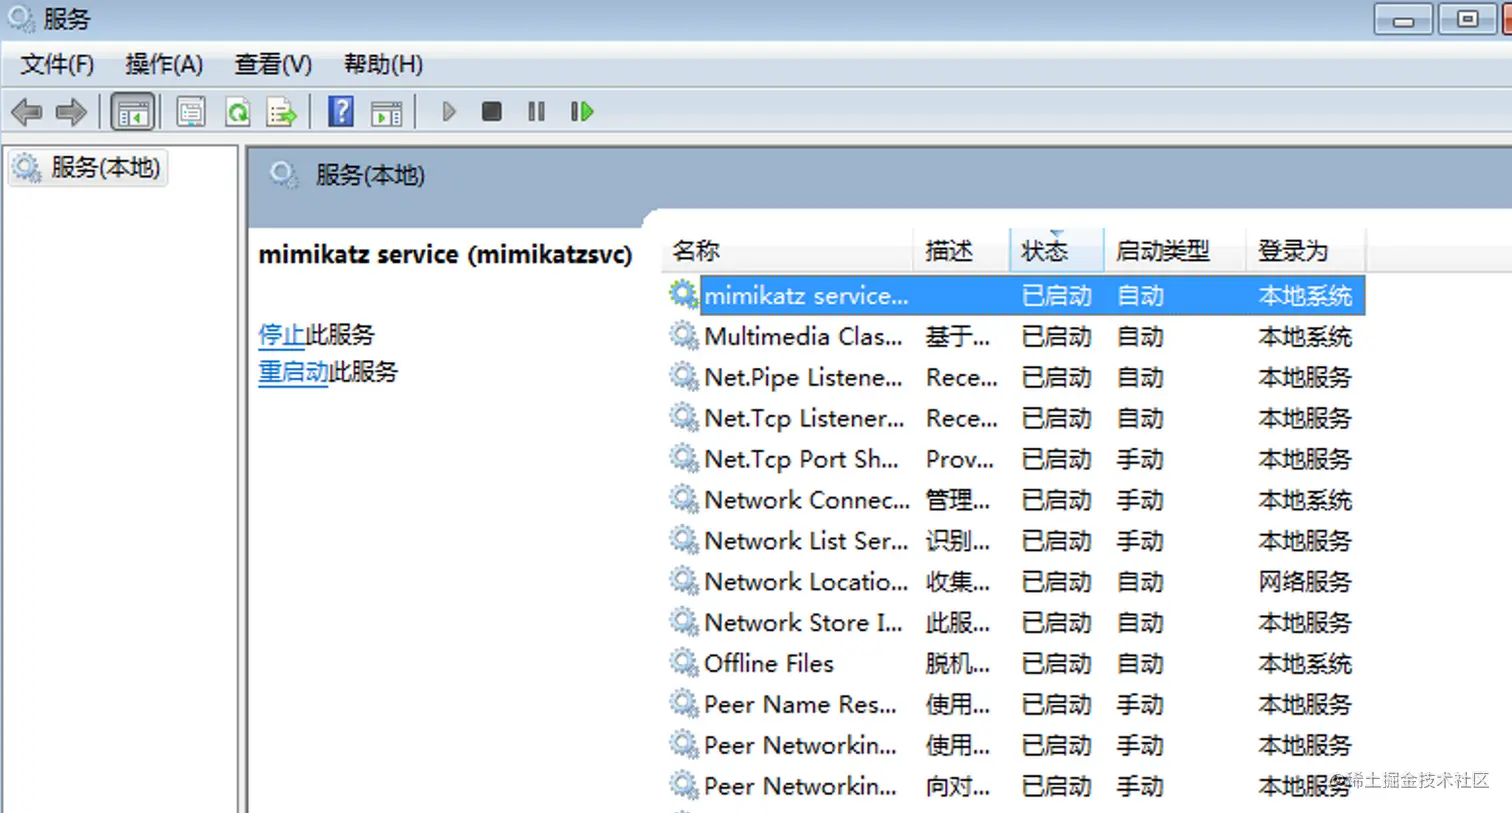
Task: Click the Pause Service icon
Action: [536, 111]
